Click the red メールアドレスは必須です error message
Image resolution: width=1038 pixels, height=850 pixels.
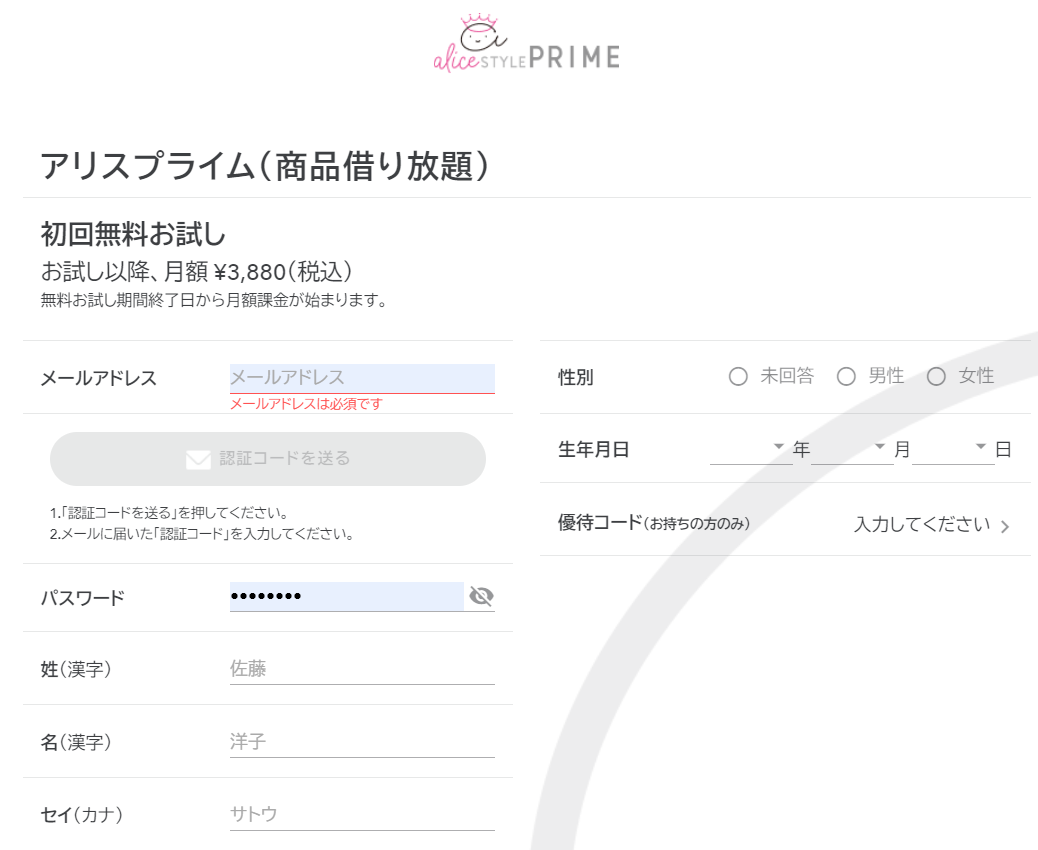(306, 404)
